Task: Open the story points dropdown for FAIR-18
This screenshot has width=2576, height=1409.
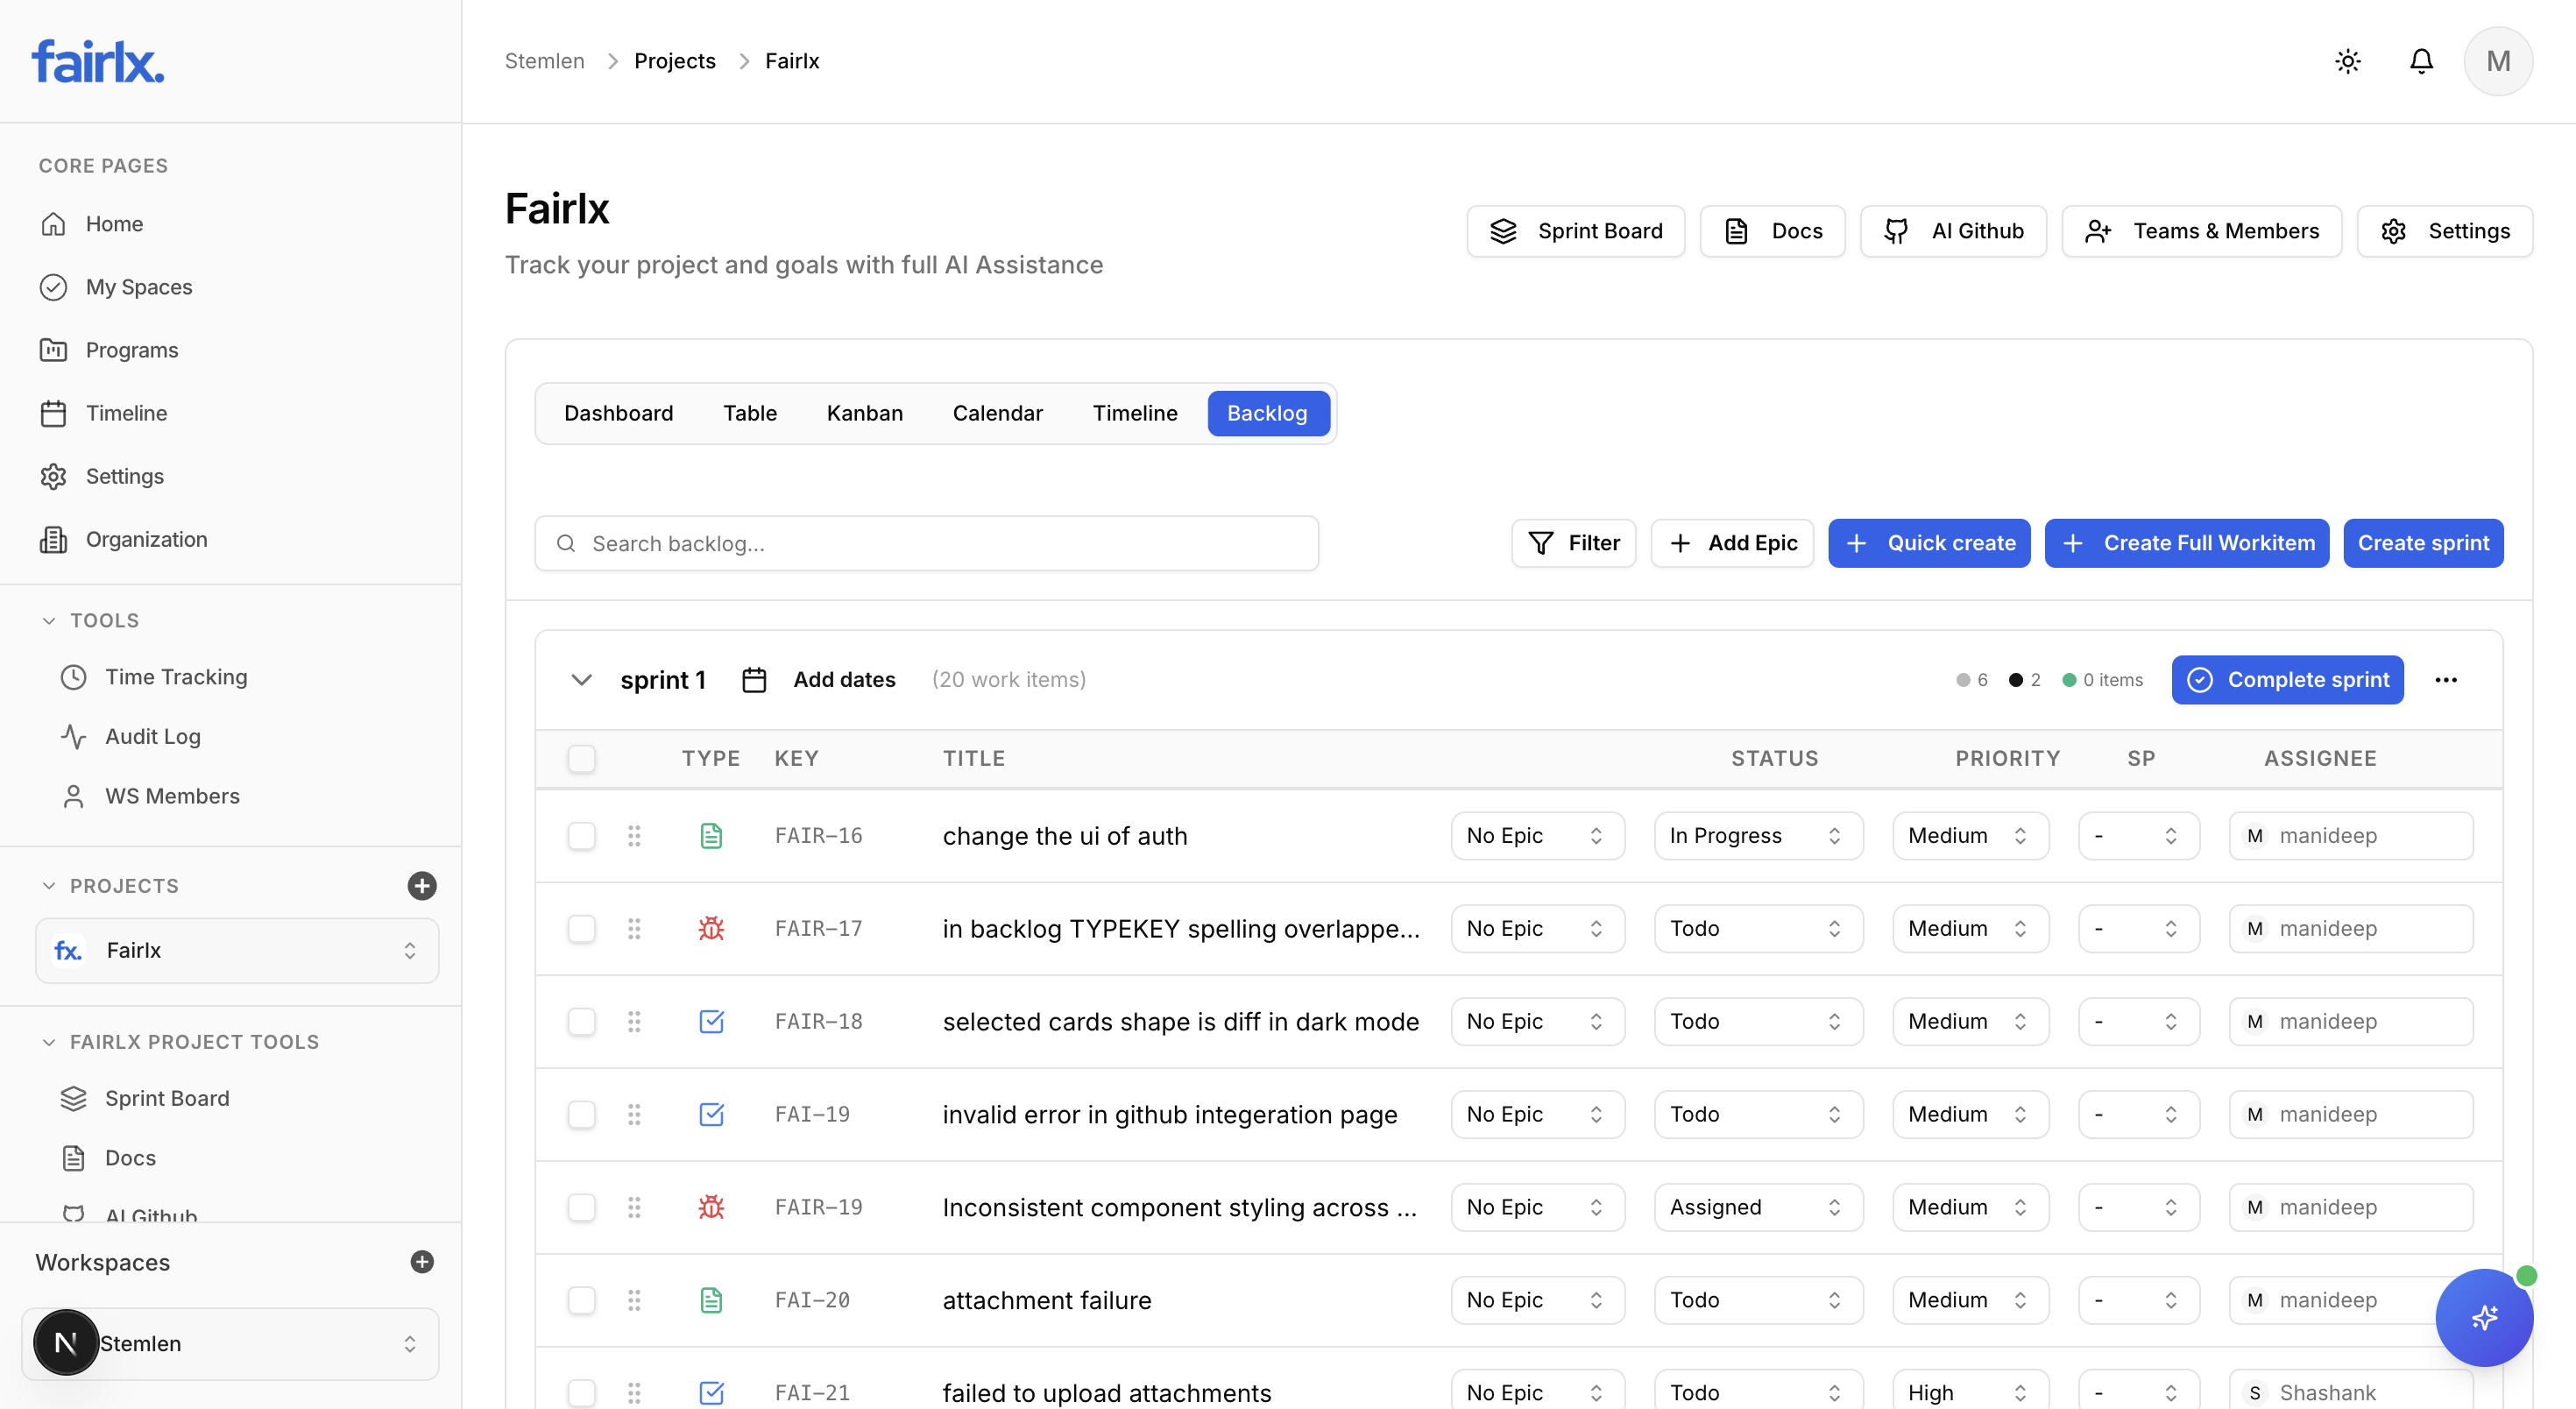Action: click(x=2139, y=1022)
